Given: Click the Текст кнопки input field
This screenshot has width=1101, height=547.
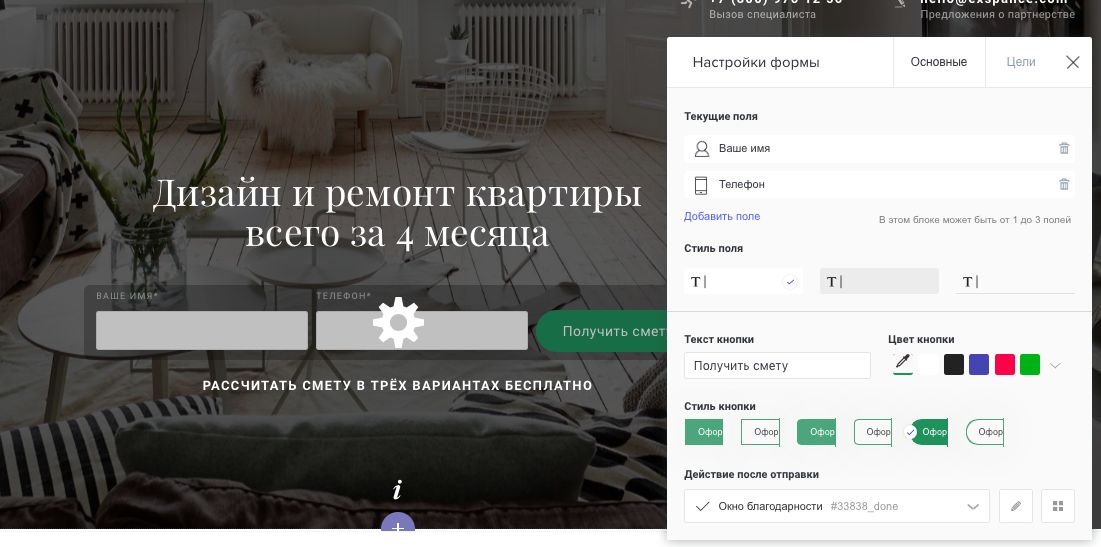Looking at the screenshot, I should pos(777,366).
